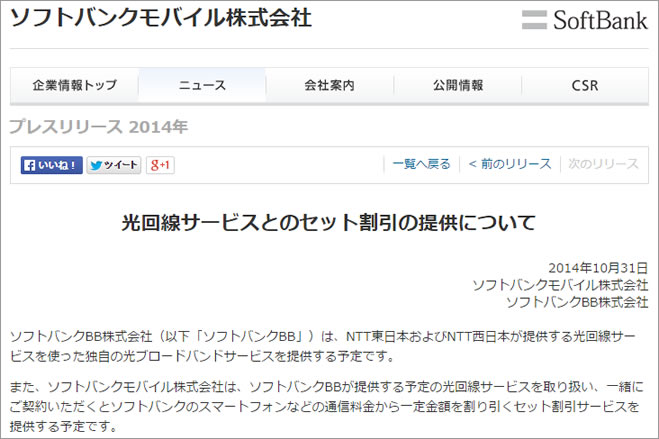Click the paragraph beginning ソフトバンクBB株式会社(以下
659x439 pixels.
(x=322, y=346)
